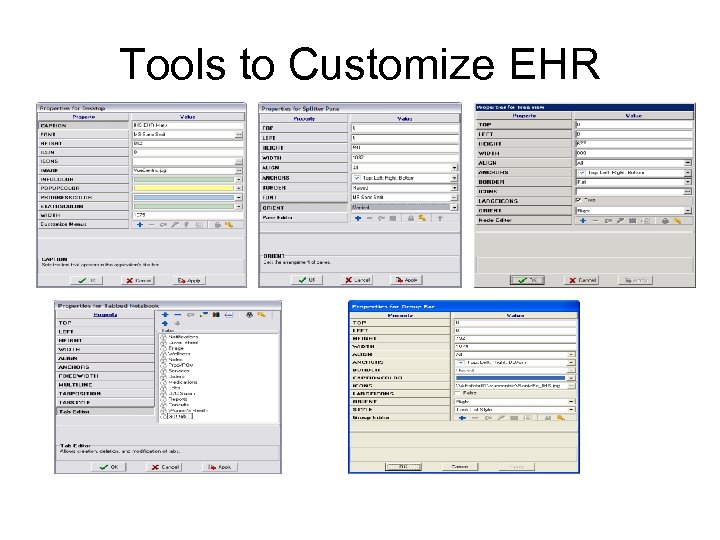720x540 pixels.
Task: Click the HEIGHT value field in Tree View properties
Action: coord(634,144)
